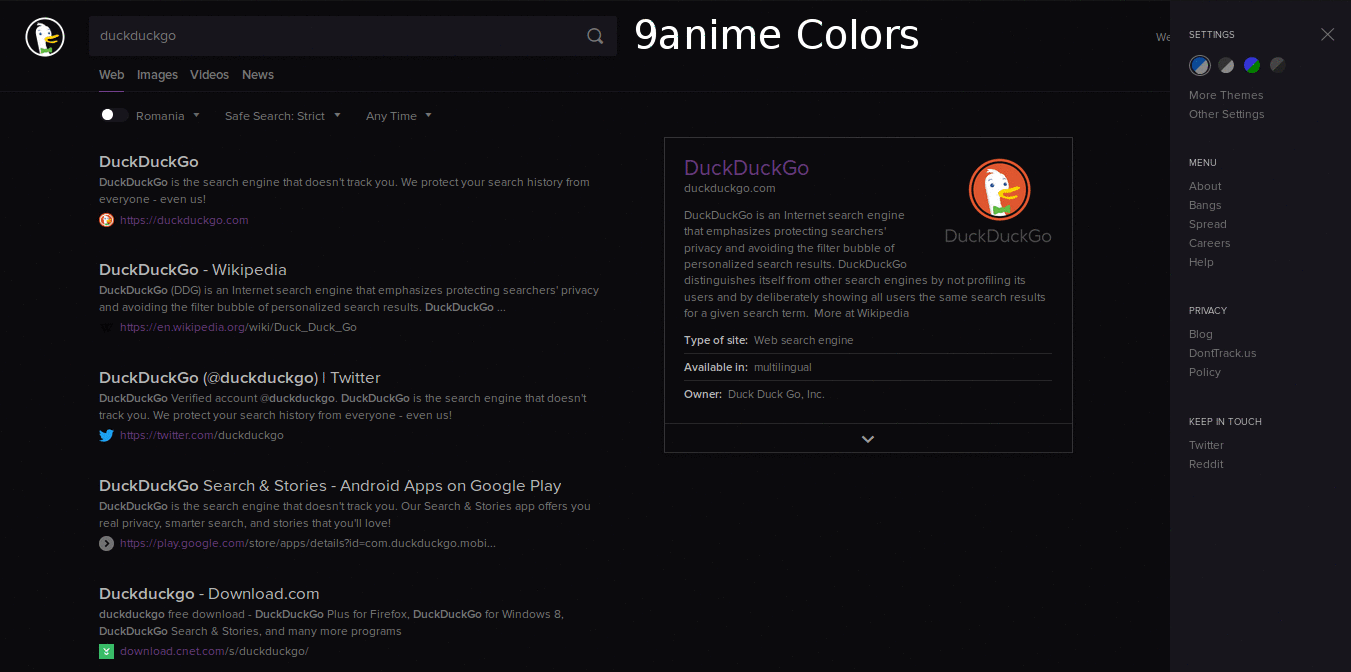This screenshot has width=1351, height=672.
Task: Click the https://duckduckgo.com result URL
Action: click(184, 220)
